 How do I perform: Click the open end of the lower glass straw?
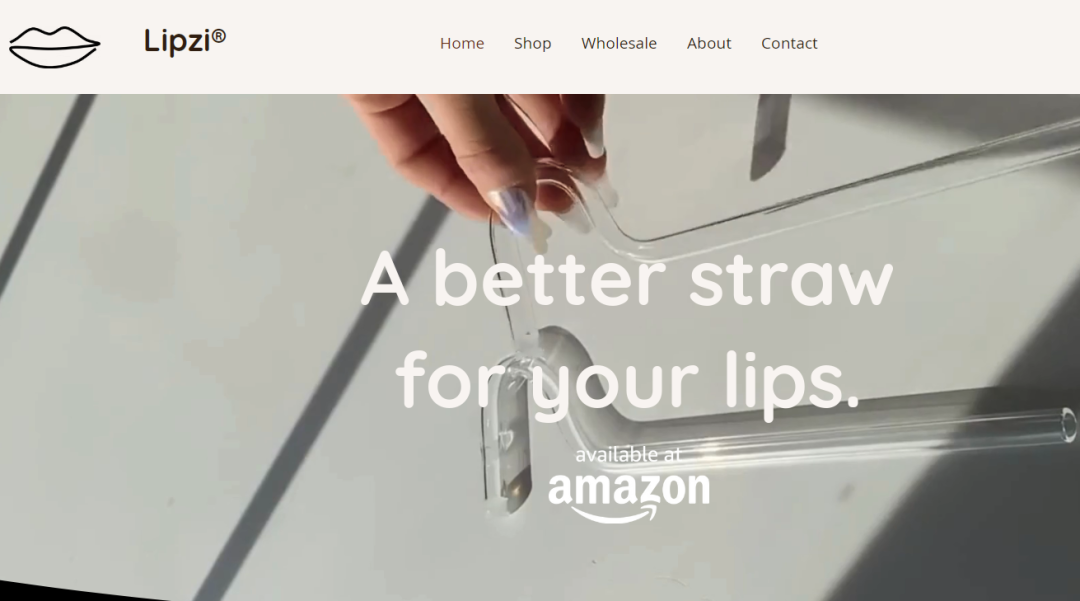click(1068, 423)
